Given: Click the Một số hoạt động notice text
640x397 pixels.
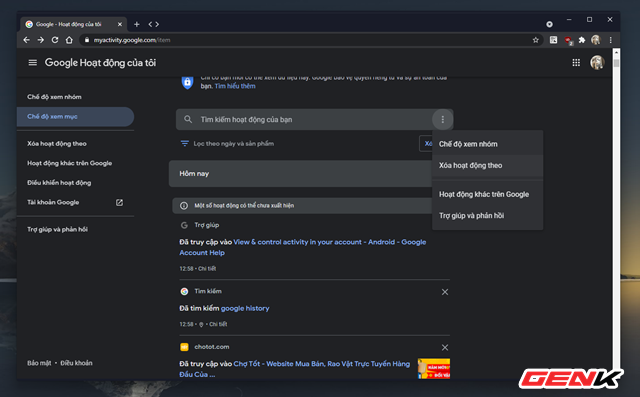Looking at the screenshot, I should [x=244, y=206].
